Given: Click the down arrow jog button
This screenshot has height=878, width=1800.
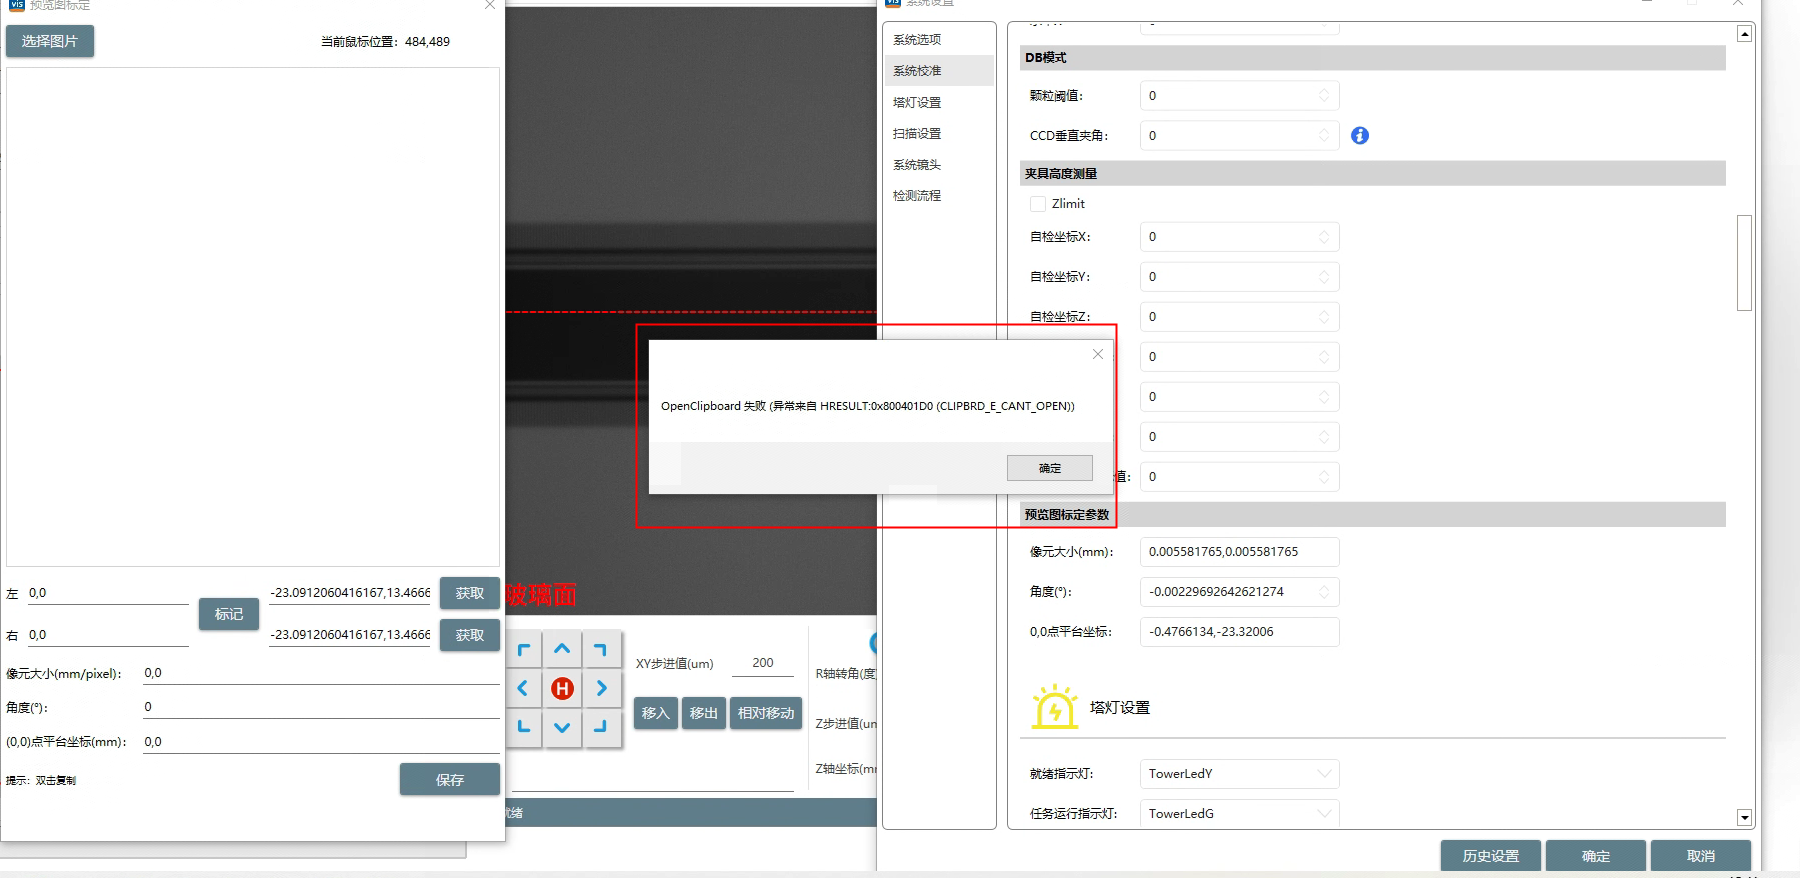Looking at the screenshot, I should point(562,727).
